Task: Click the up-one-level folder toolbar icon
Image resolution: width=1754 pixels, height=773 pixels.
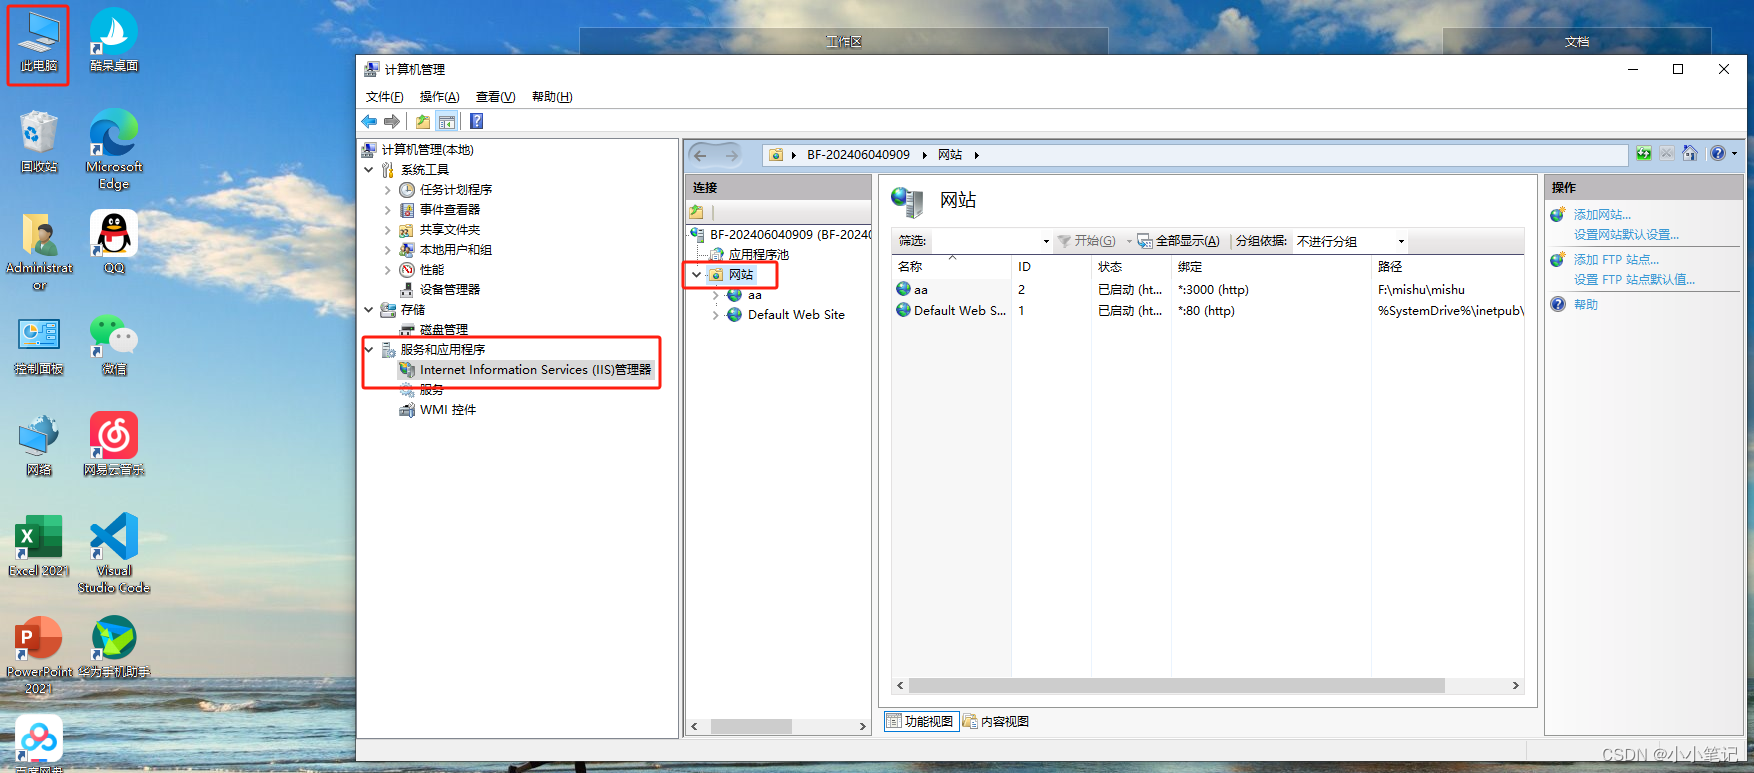Action: tap(423, 121)
